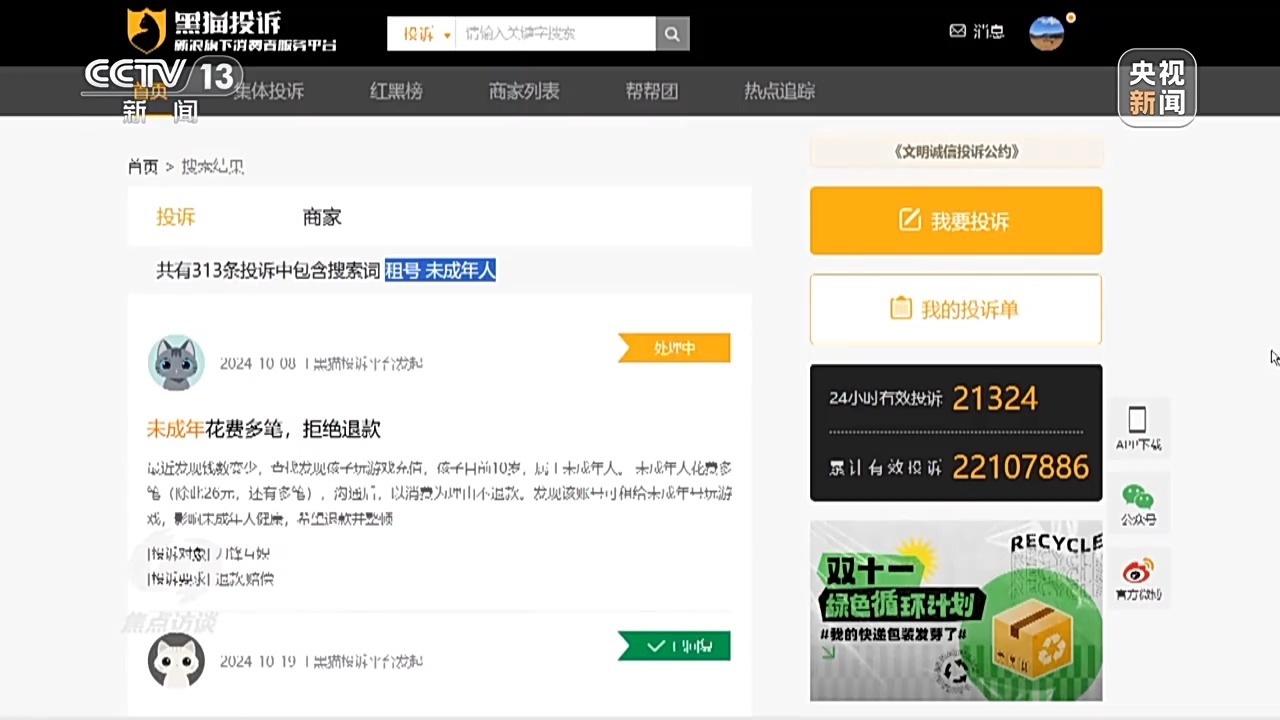Click the 我要投诉 button
Screen dimensions: 1280x720
pos(955,220)
